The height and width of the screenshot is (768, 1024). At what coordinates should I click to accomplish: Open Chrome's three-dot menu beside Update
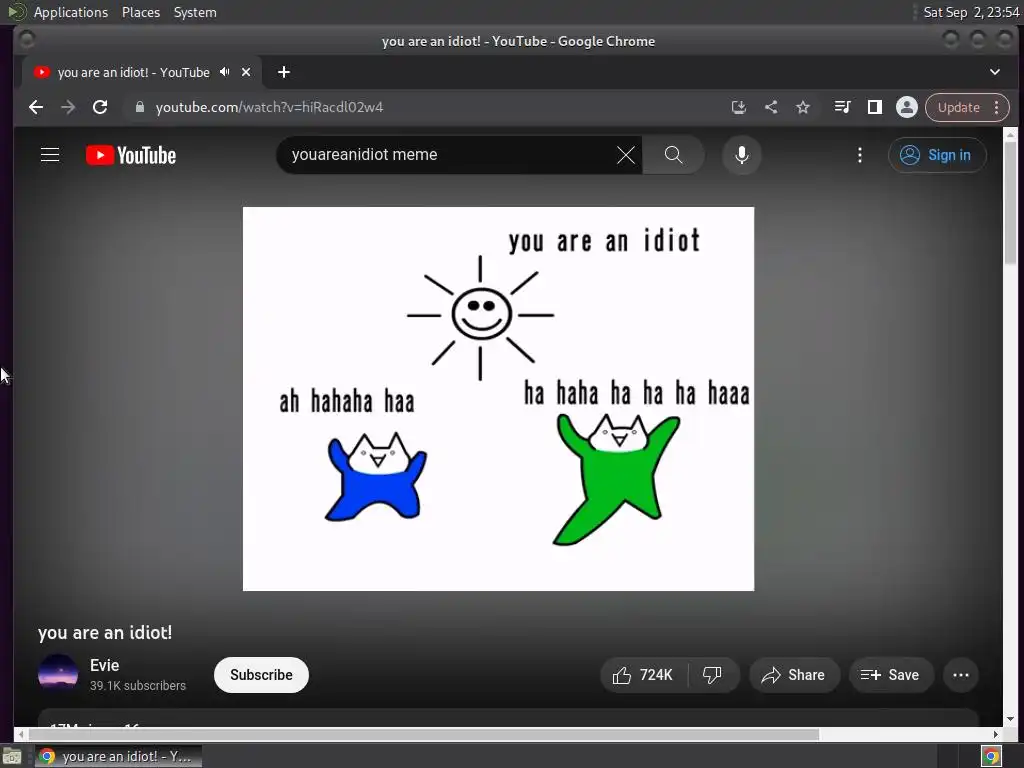click(x=997, y=107)
